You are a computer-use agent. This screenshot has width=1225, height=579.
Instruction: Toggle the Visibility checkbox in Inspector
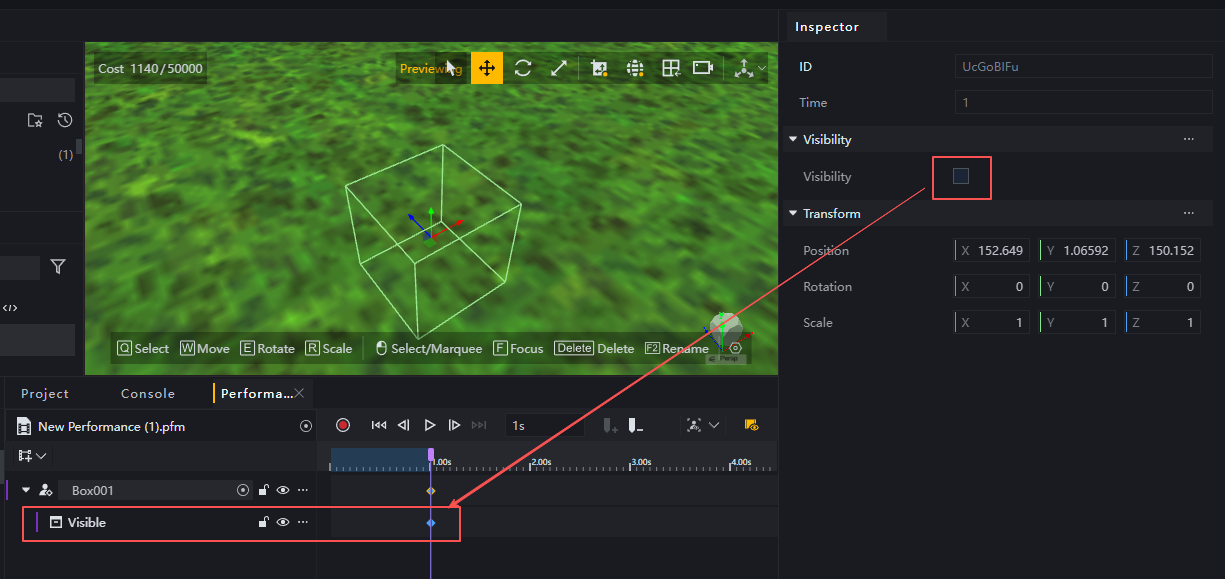tap(961, 177)
